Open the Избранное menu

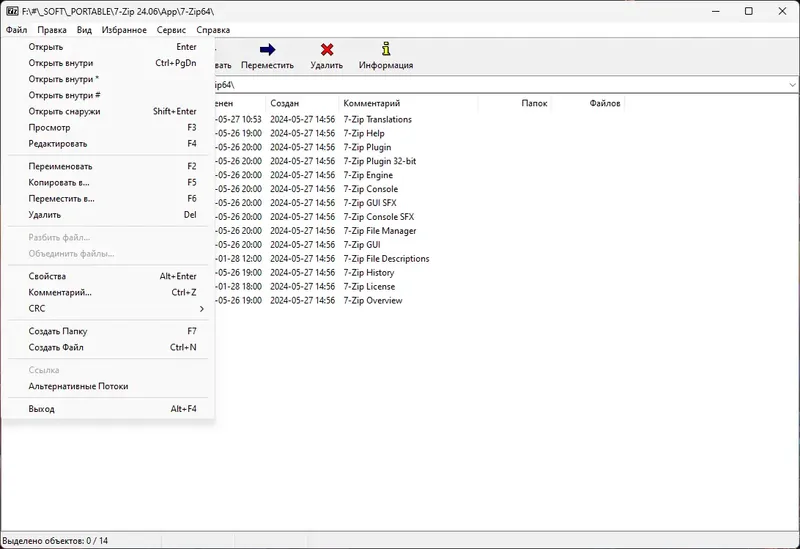[x=124, y=30]
